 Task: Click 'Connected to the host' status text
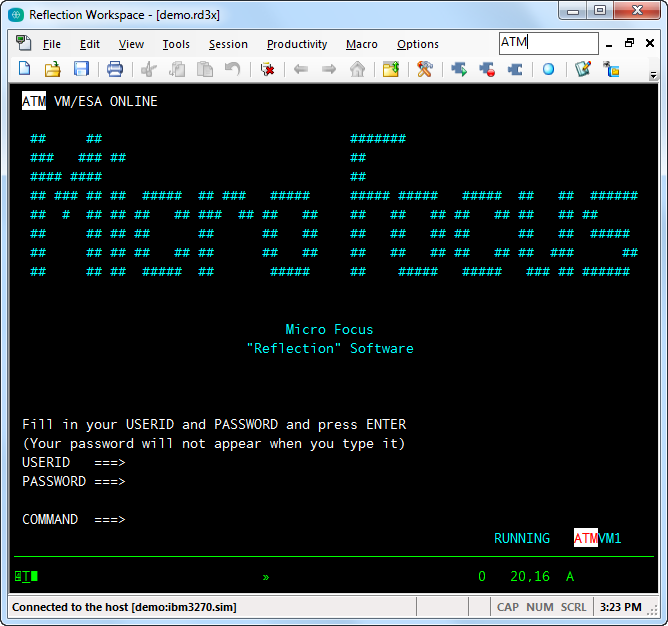[124, 607]
